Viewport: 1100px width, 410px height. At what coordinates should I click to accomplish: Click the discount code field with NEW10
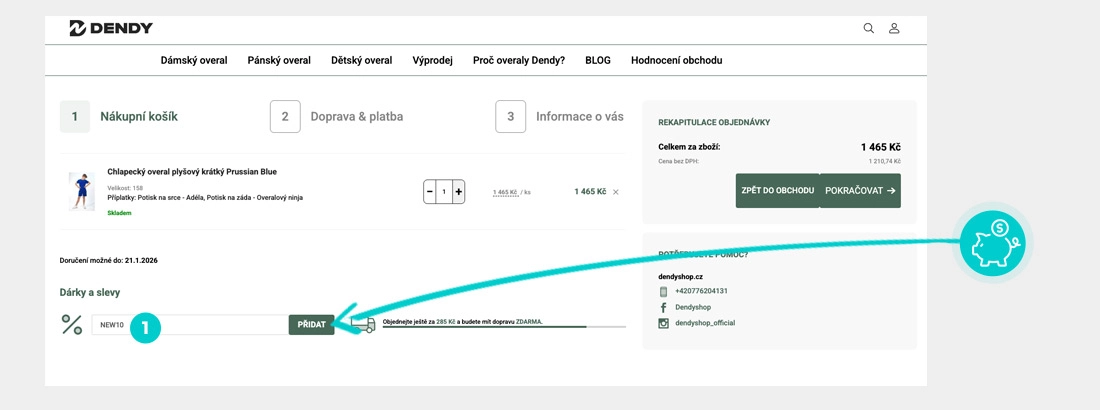(x=190, y=325)
